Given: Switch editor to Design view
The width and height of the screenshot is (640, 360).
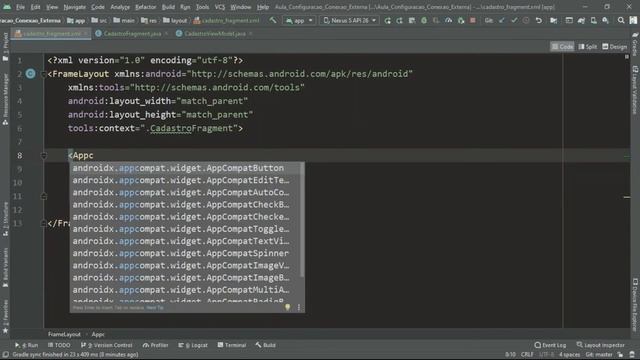Looking at the screenshot, I should 615,47.
